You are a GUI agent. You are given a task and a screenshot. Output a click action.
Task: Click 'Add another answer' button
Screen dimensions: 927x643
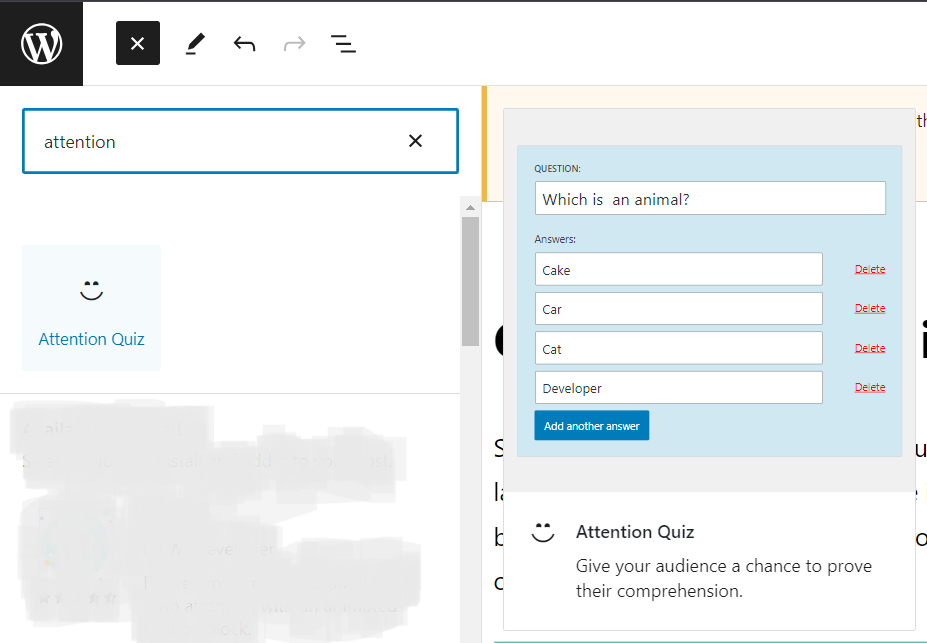coord(592,426)
